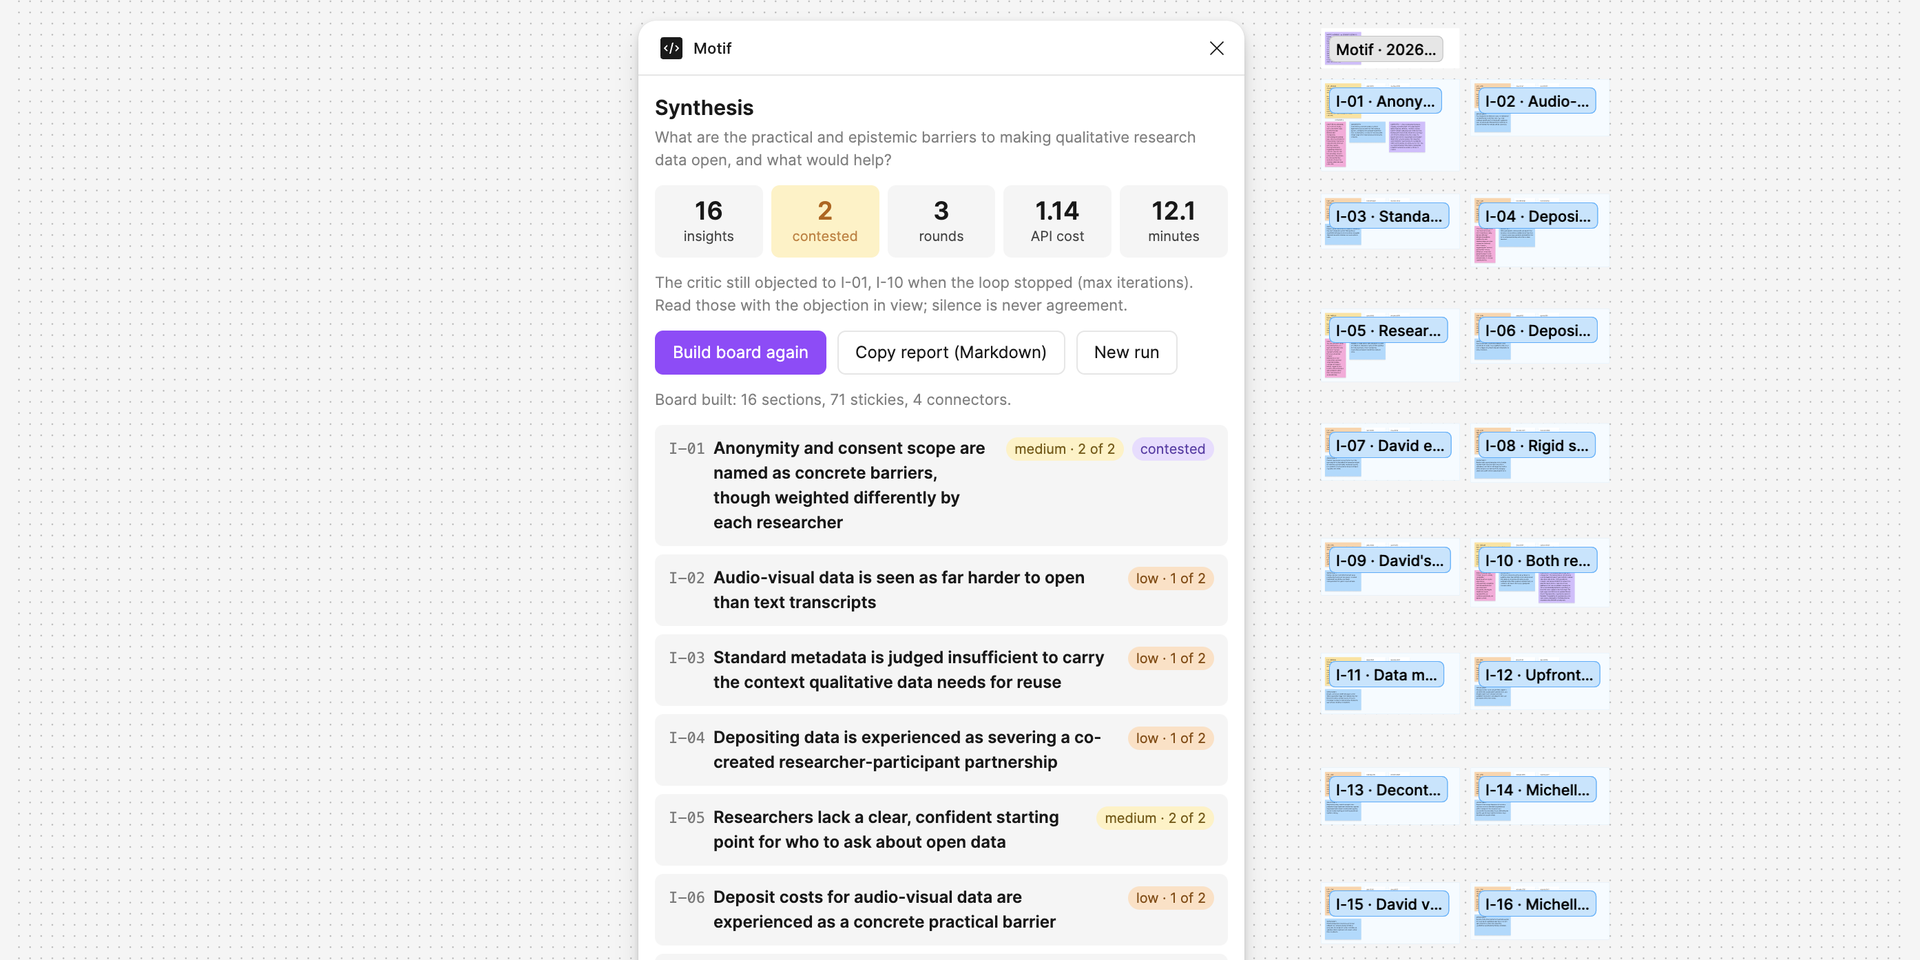Select board section I-11 · Data m...

tap(1386, 675)
